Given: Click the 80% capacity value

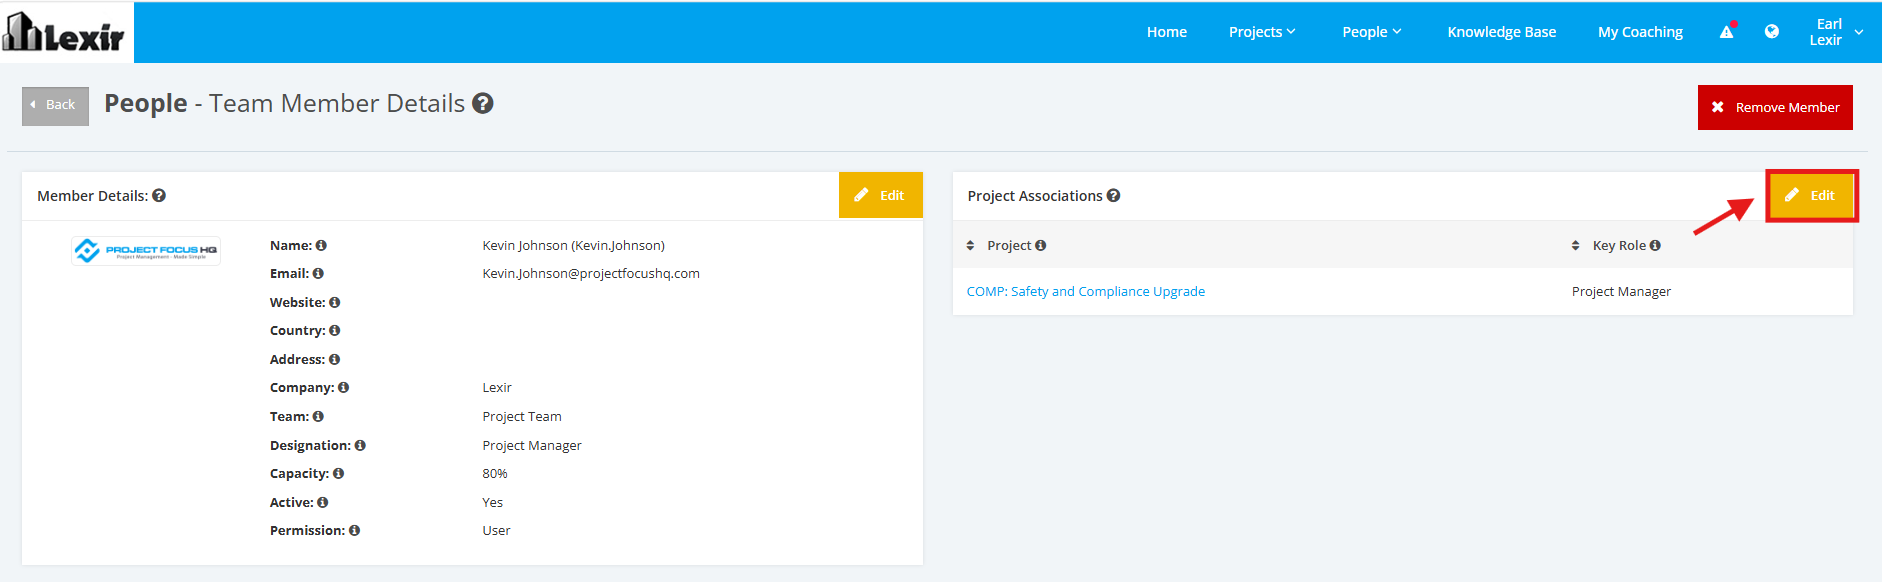Looking at the screenshot, I should point(495,473).
